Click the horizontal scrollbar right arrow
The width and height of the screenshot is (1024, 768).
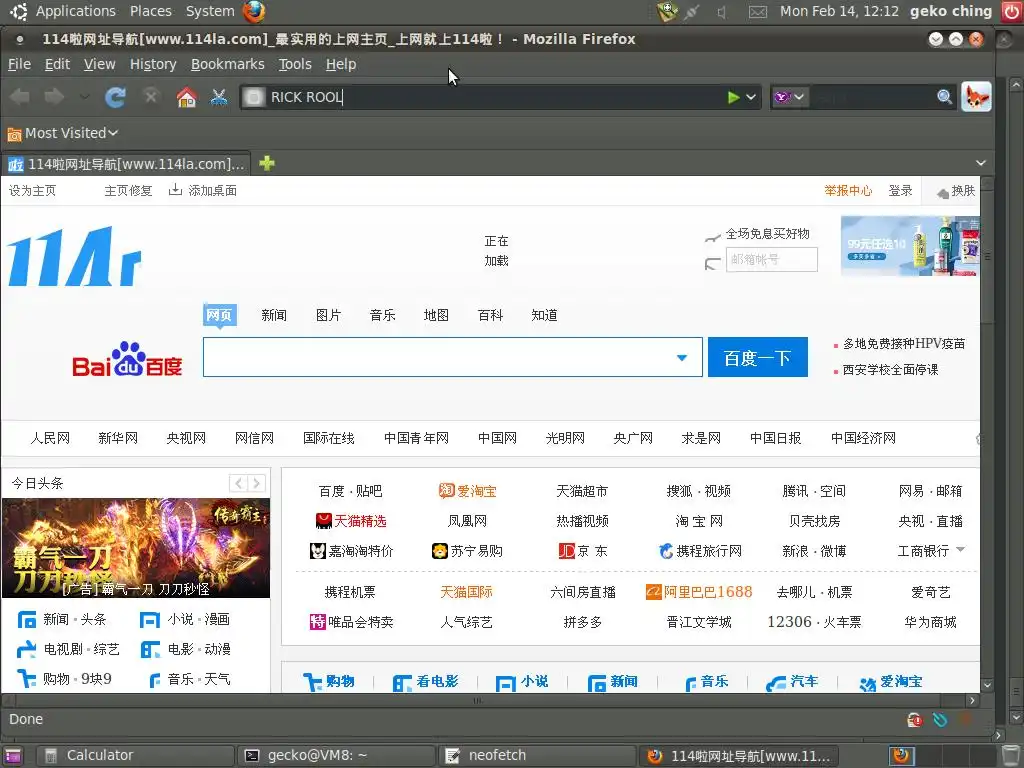972,701
